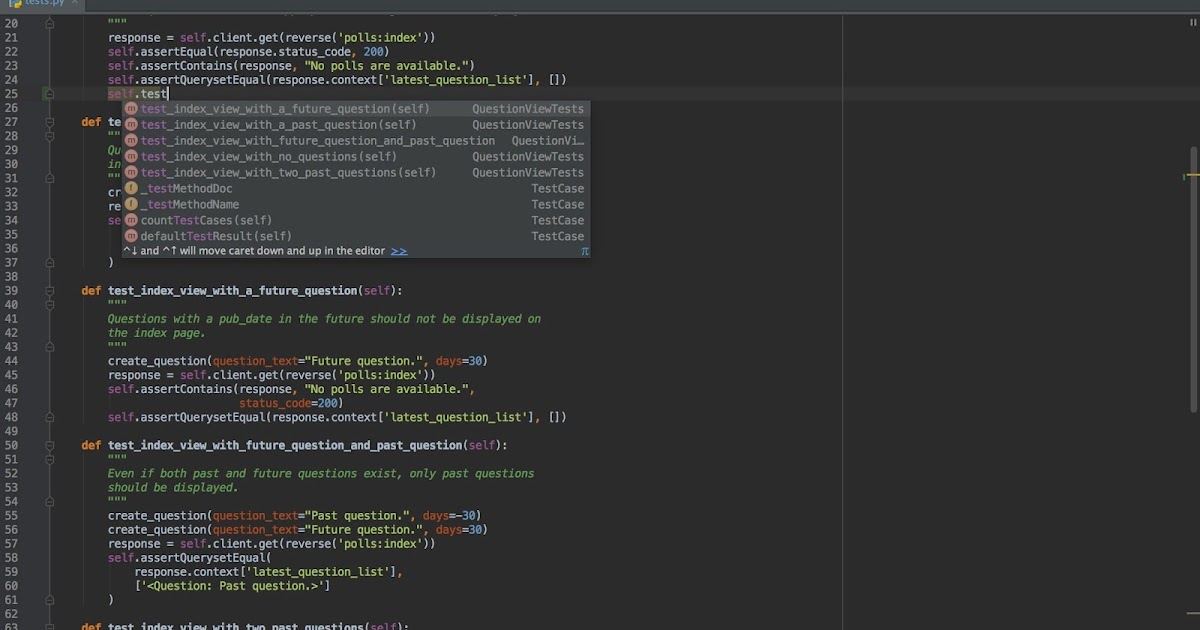Choose test_index_view_with_two_past_questions suggestion
The width and height of the screenshot is (1200, 630).
click(355, 173)
